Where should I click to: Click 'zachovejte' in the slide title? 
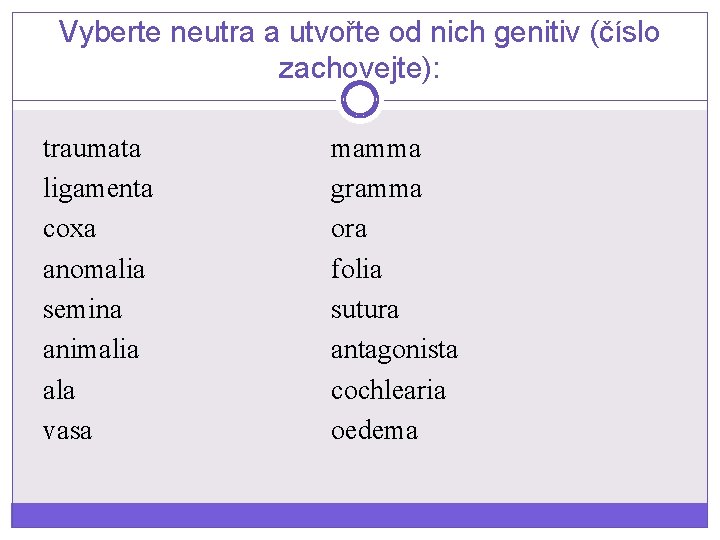point(352,68)
